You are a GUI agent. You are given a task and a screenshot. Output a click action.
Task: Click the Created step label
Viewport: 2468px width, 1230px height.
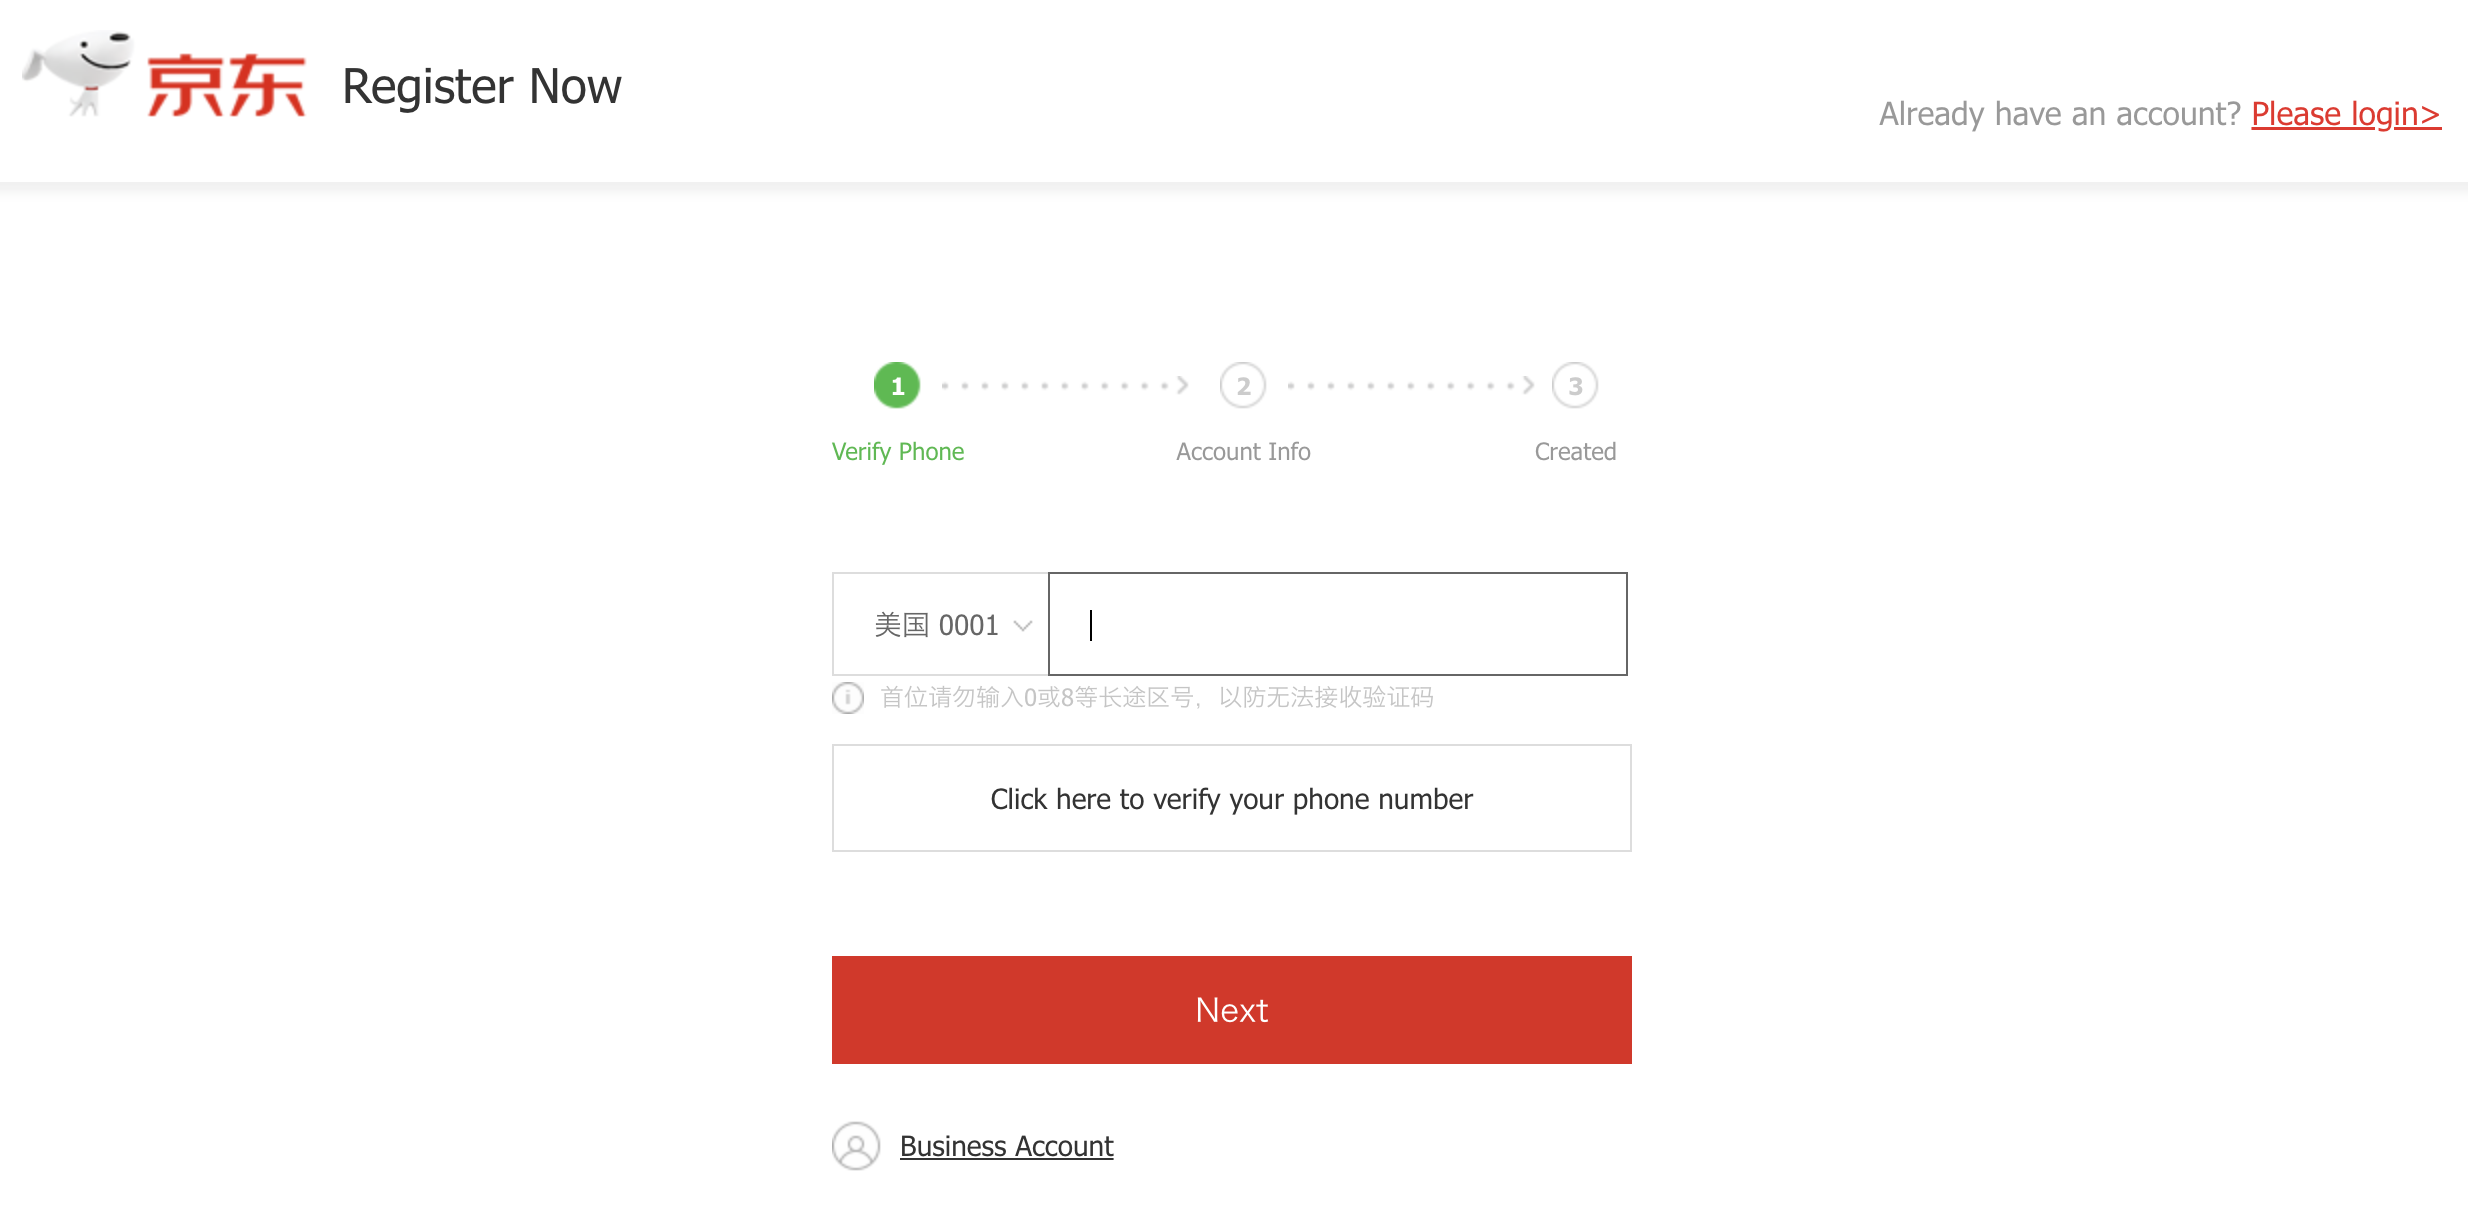click(1575, 451)
